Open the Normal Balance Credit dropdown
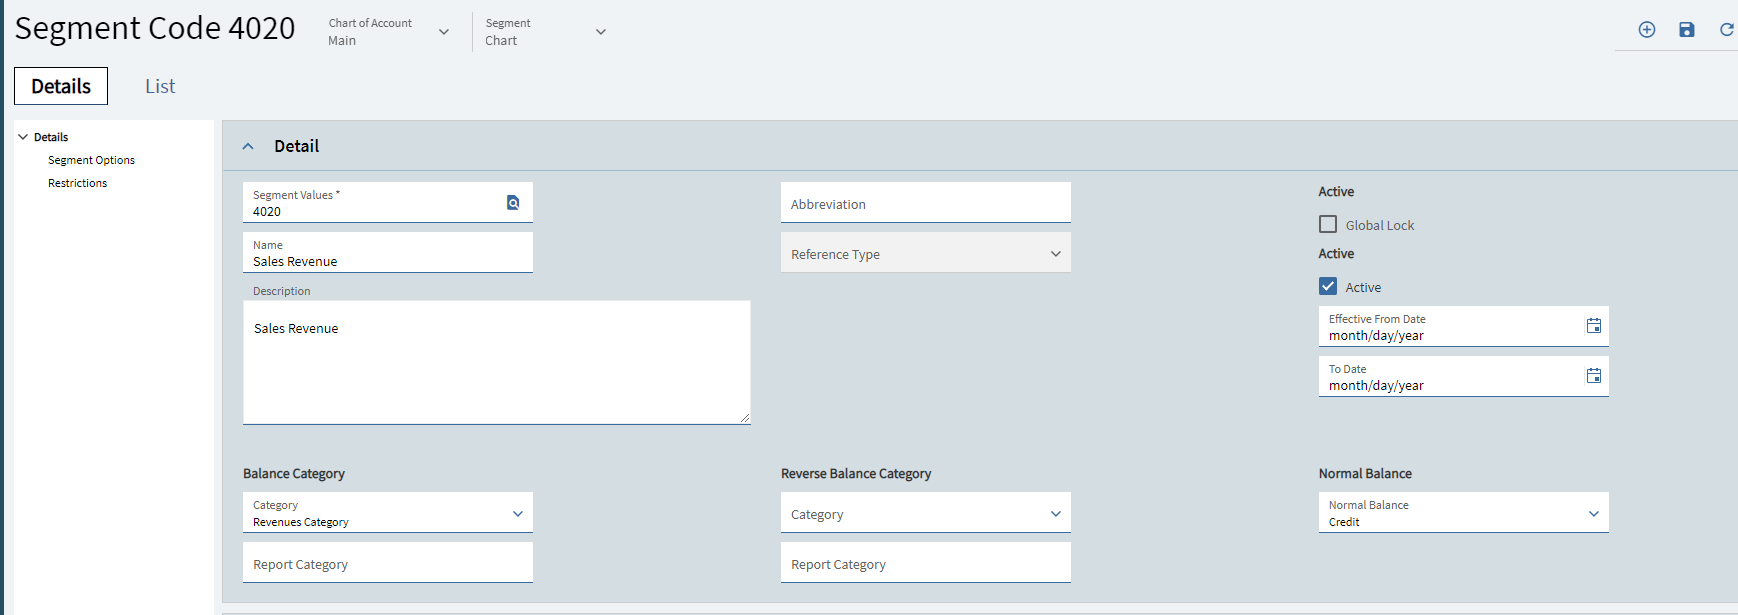 click(x=1464, y=513)
